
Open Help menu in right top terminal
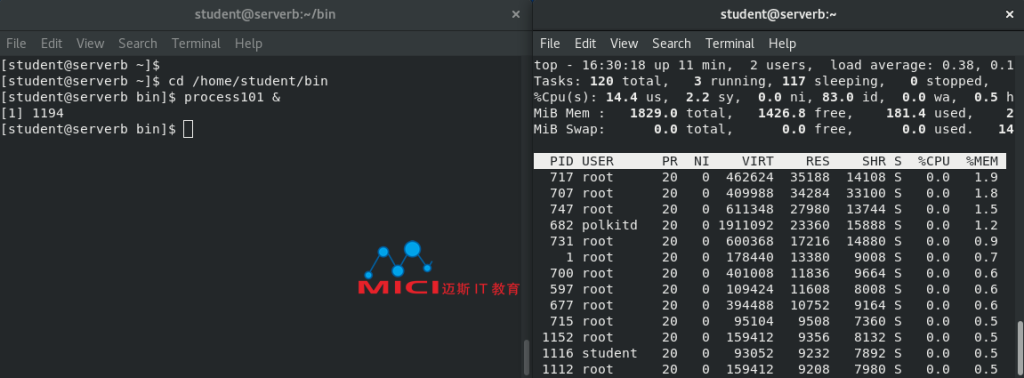tap(782, 44)
